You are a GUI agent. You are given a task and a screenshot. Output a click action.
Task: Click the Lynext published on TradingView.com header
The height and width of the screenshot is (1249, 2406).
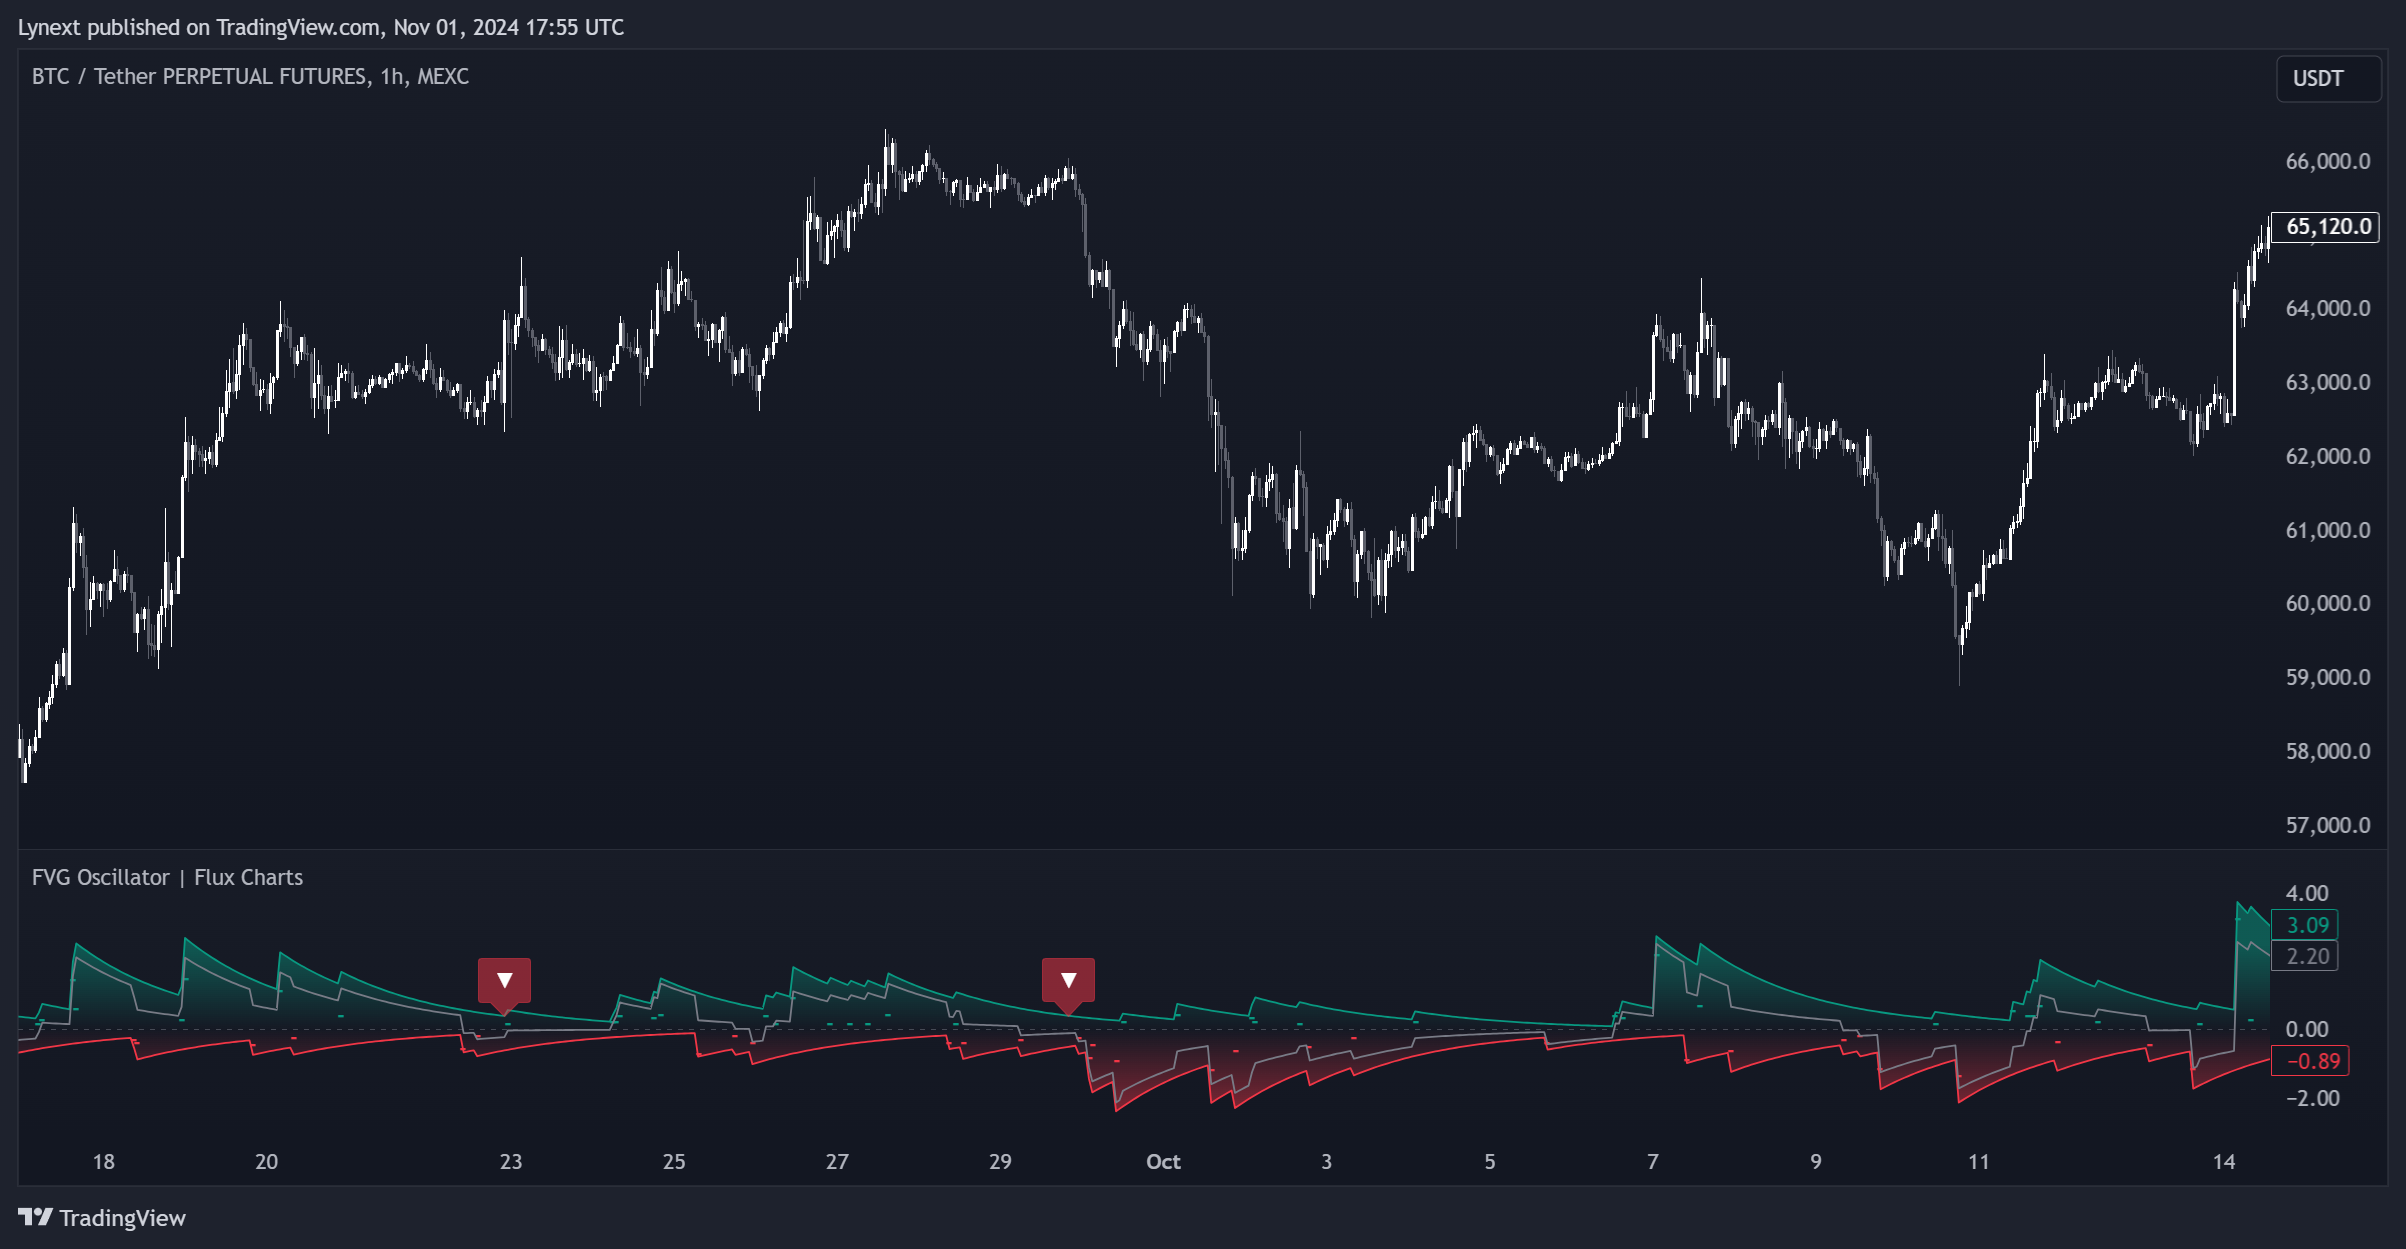pyautogui.click(x=321, y=27)
